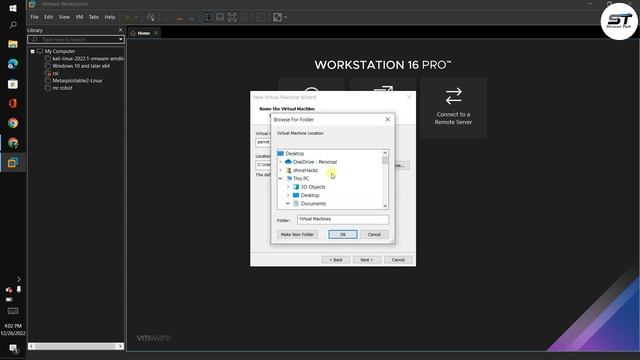Image resolution: width=640 pixels, height=360 pixels.
Task: Select OneDrive - Personal in folder tree
Action: [315, 162]
